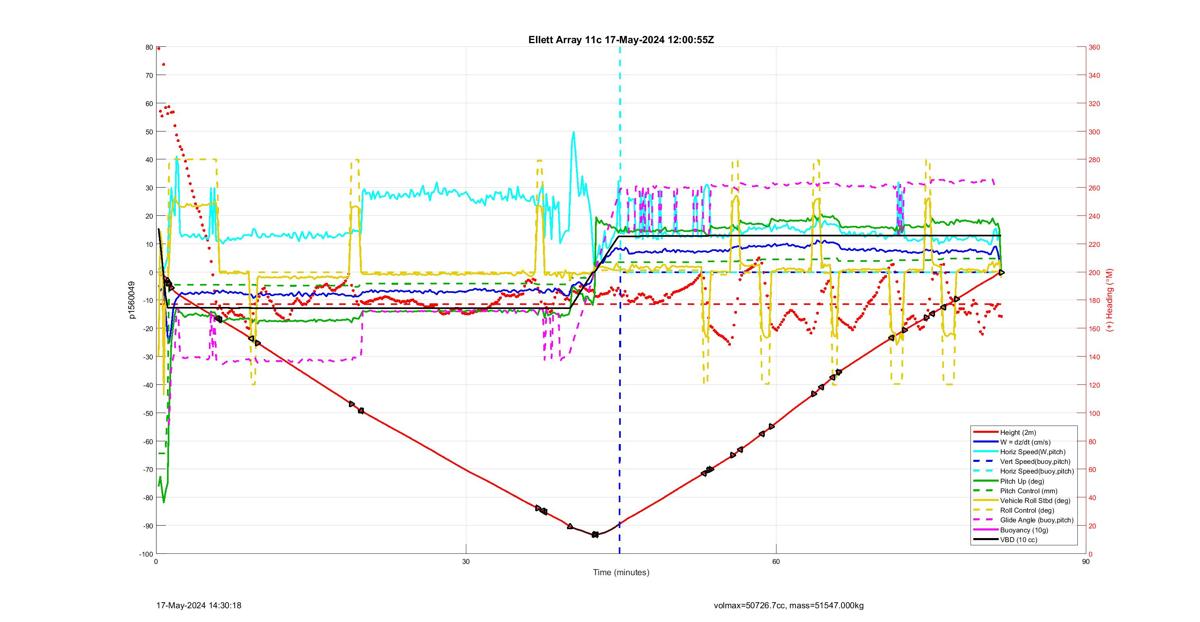Click x-axis tick label '60'
The height and width of the screenshot is (622, 1200).
[x=776, y=562]
